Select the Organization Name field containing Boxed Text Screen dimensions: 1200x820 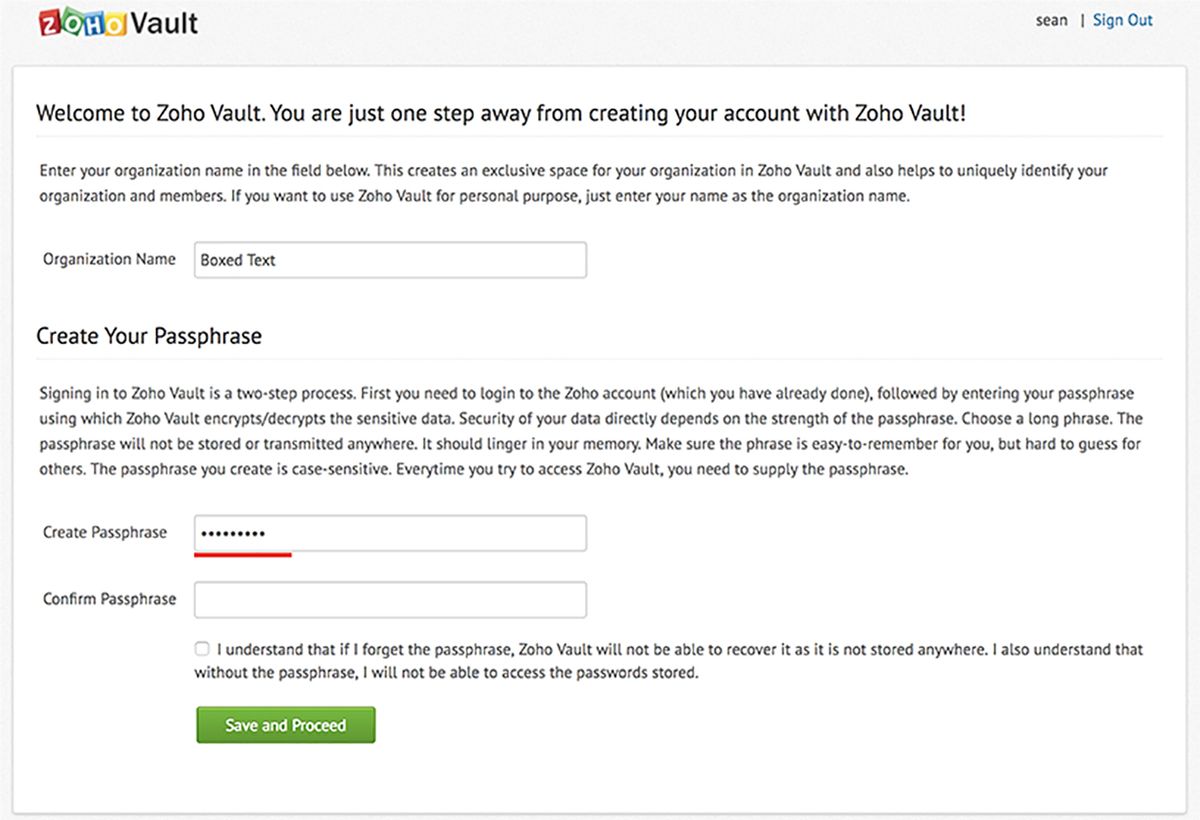pos(390,259)
